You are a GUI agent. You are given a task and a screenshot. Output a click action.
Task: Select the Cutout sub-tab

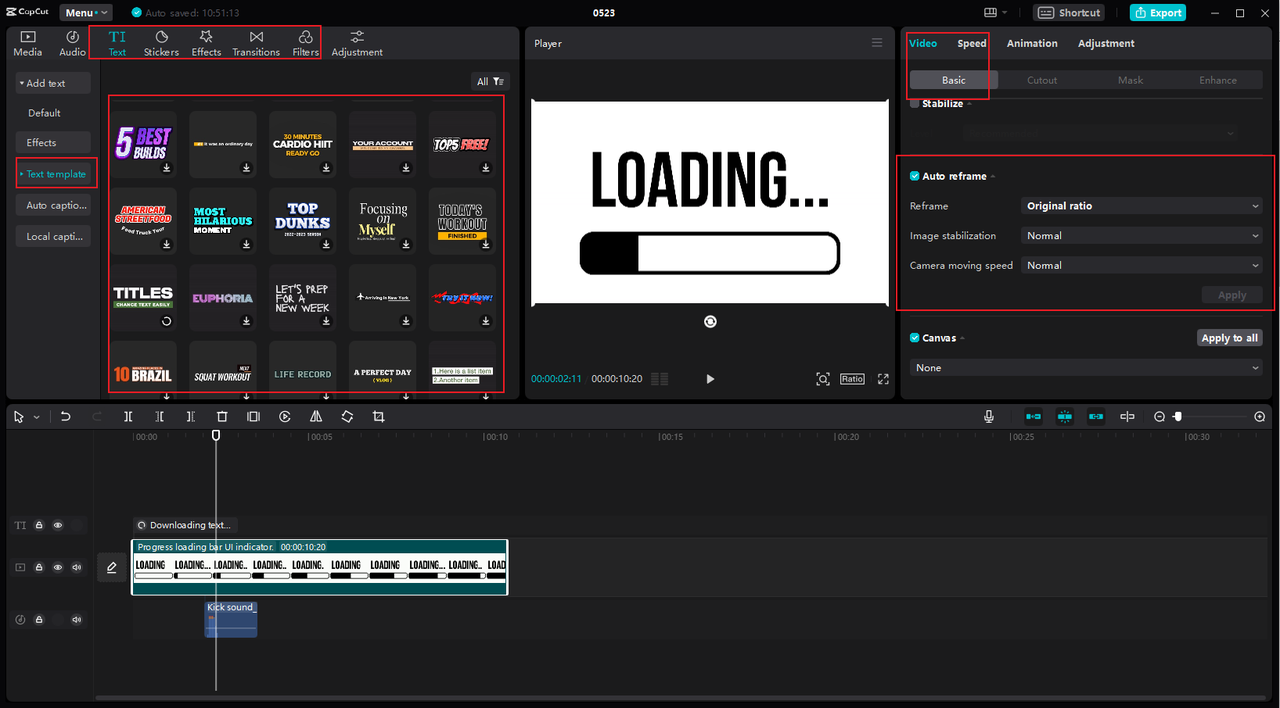click(x=1042, y=80)
